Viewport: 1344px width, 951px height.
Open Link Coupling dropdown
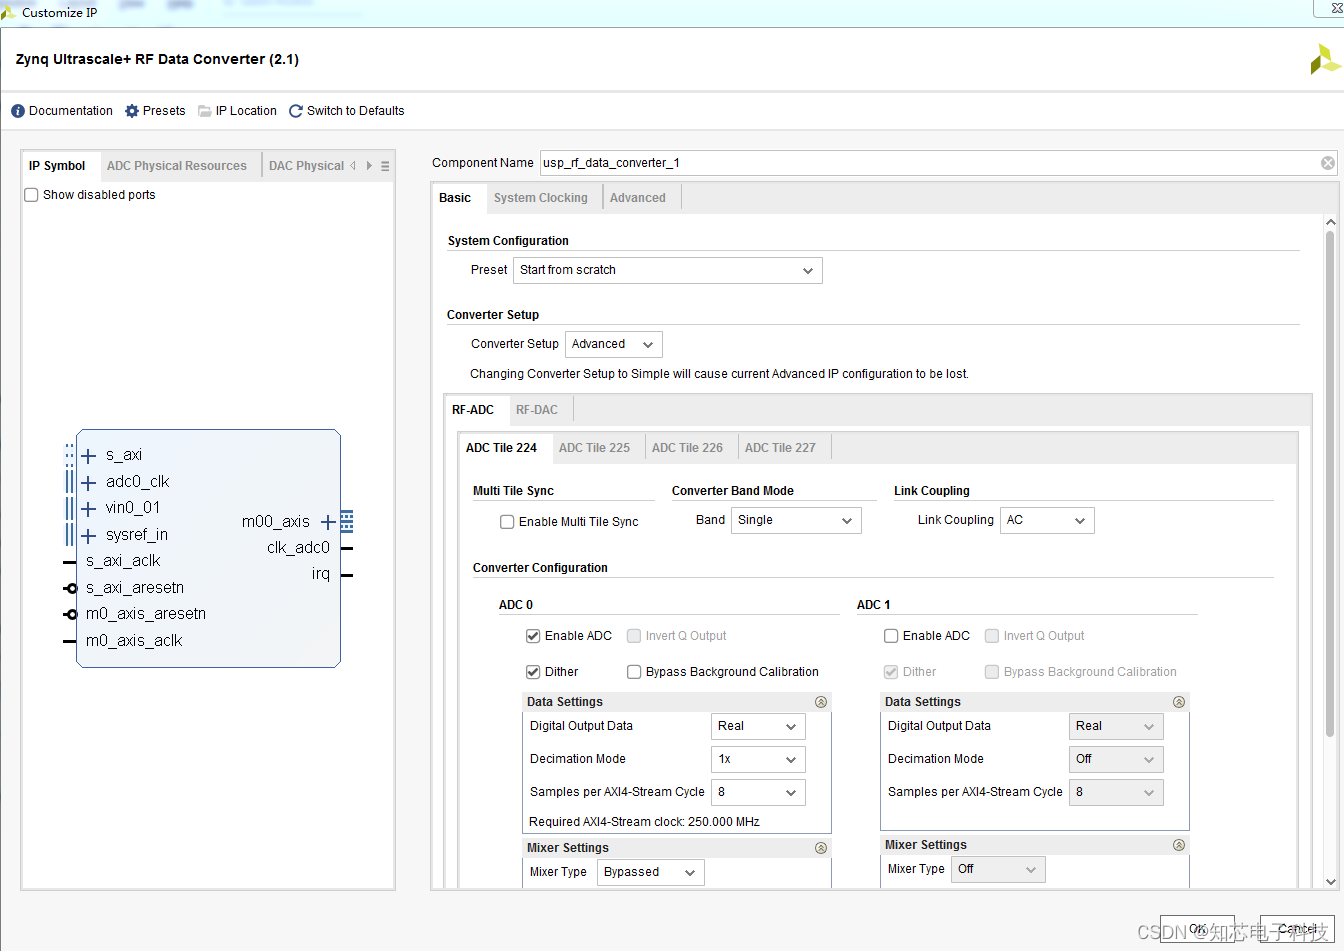point(1047,520)
